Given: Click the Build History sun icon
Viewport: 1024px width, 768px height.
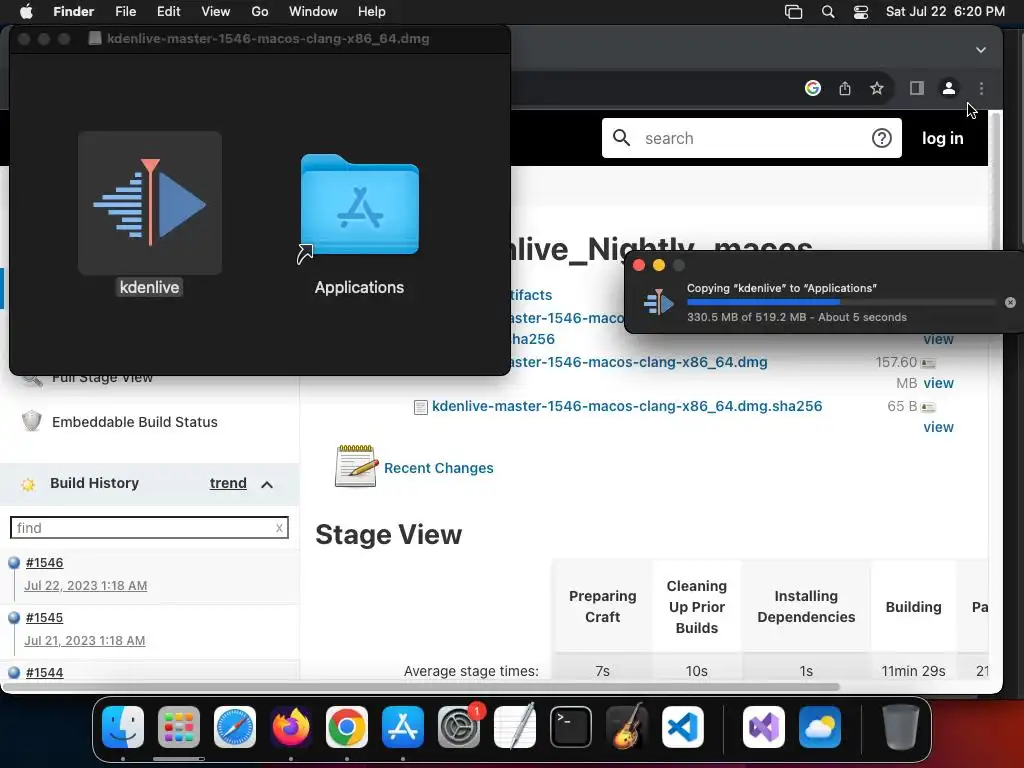Looking at the screenshot, I should pos(28,485).
